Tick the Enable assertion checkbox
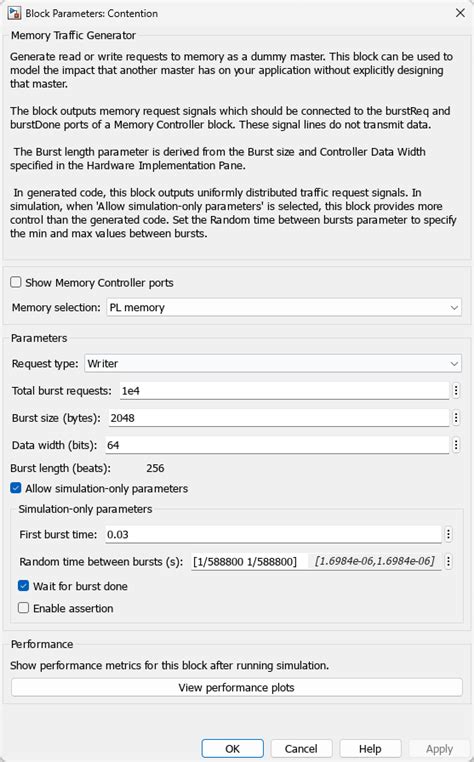Screen dimensions: 474x762 click(x=23, y=608)
